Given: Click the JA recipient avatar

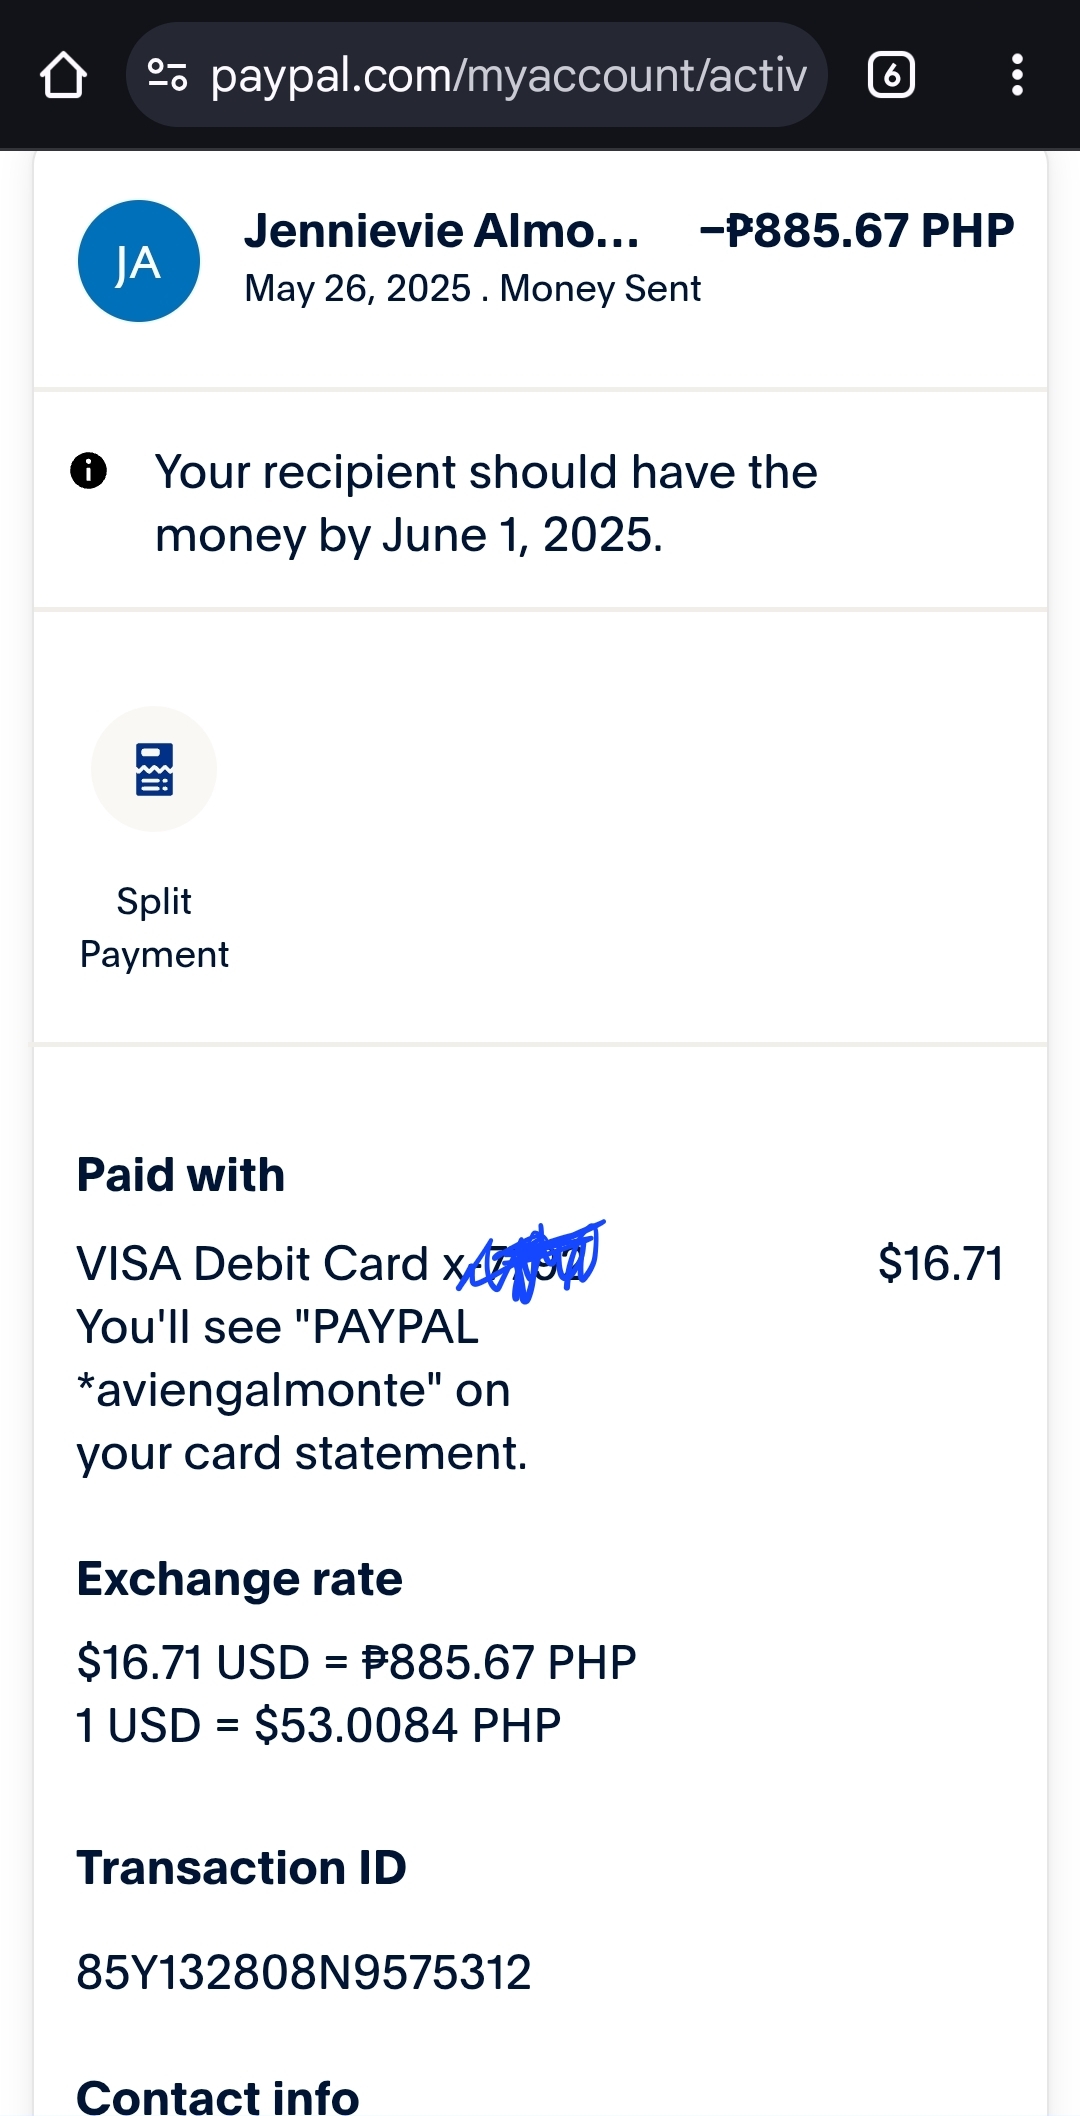Looking at the screenshot, I should click(139, 261).
